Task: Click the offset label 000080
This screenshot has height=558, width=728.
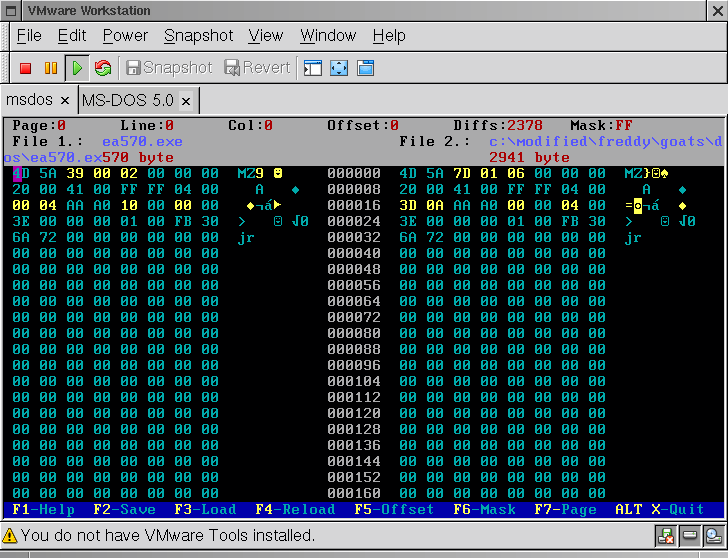Action: [x=354, y=333]
